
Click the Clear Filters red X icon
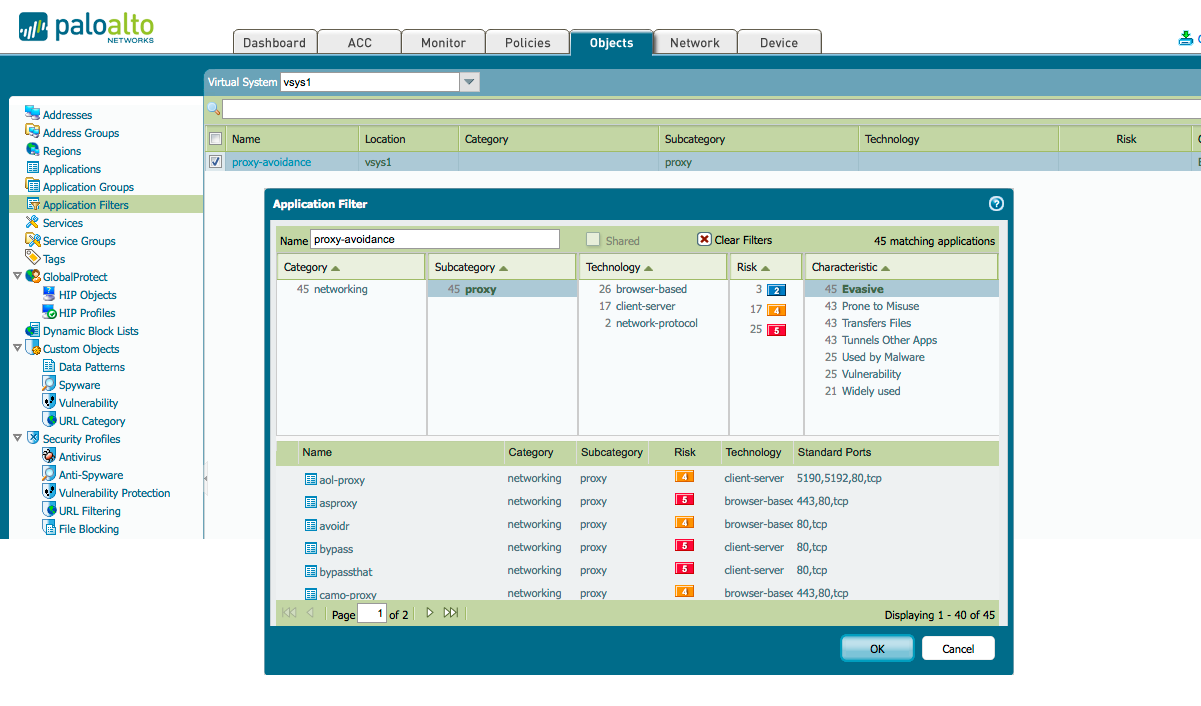[x=704, y=240]
